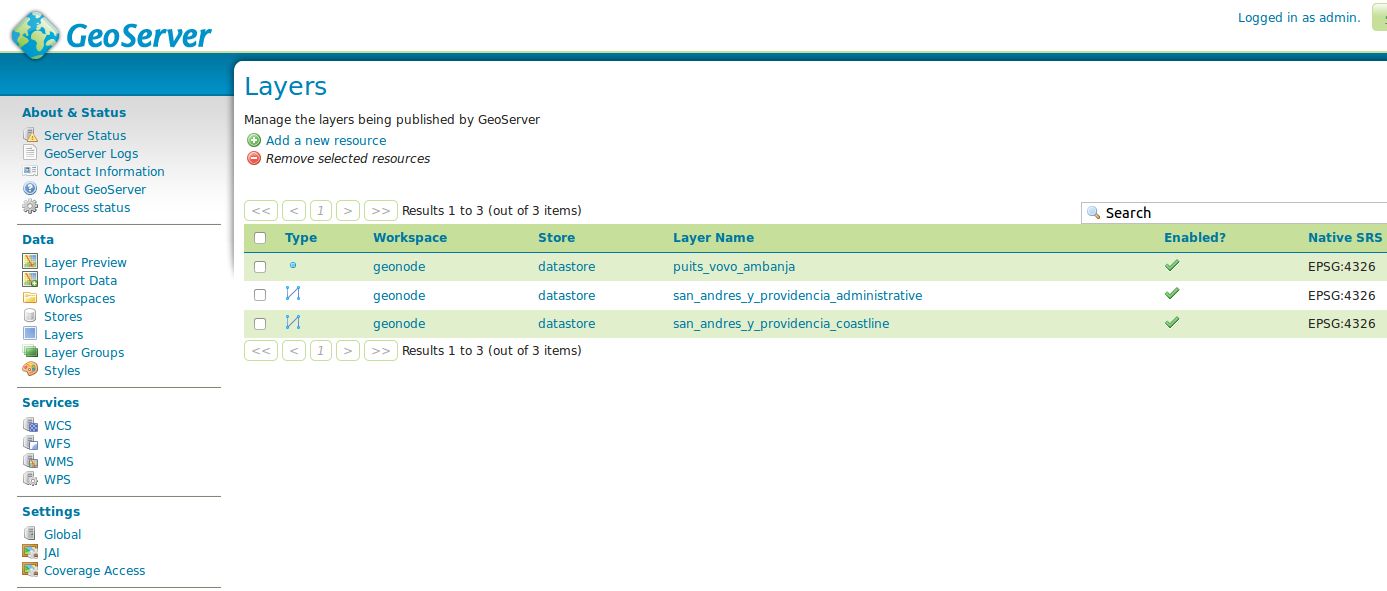The height and width of the screenshot is (591, 1387).
Task: Click the Layer Groups icon
Action: click(x=30, y=352)
